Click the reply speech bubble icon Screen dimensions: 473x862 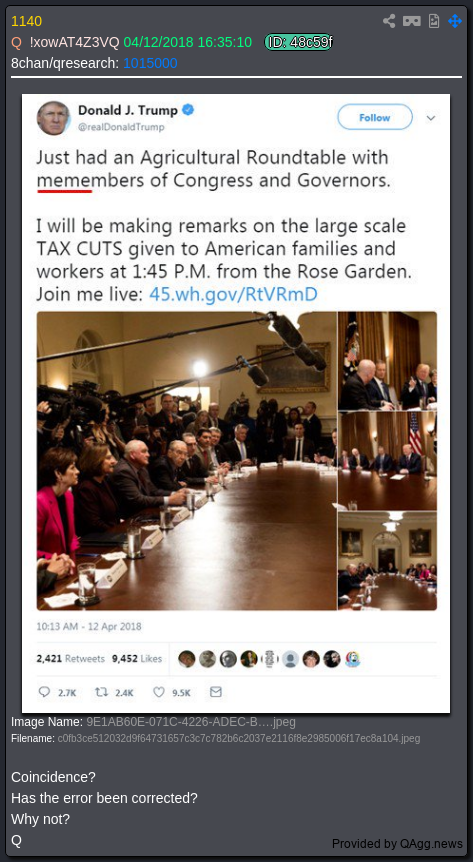point(45,692)
